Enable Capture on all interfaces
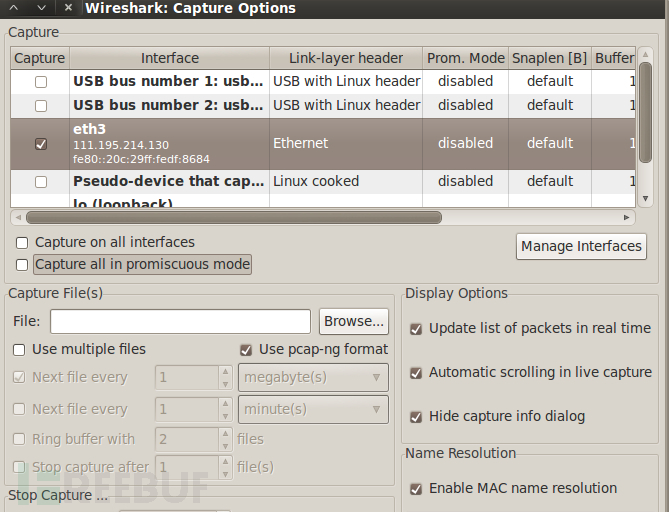Viewport: 669px width, 512px height. [22, 242]
